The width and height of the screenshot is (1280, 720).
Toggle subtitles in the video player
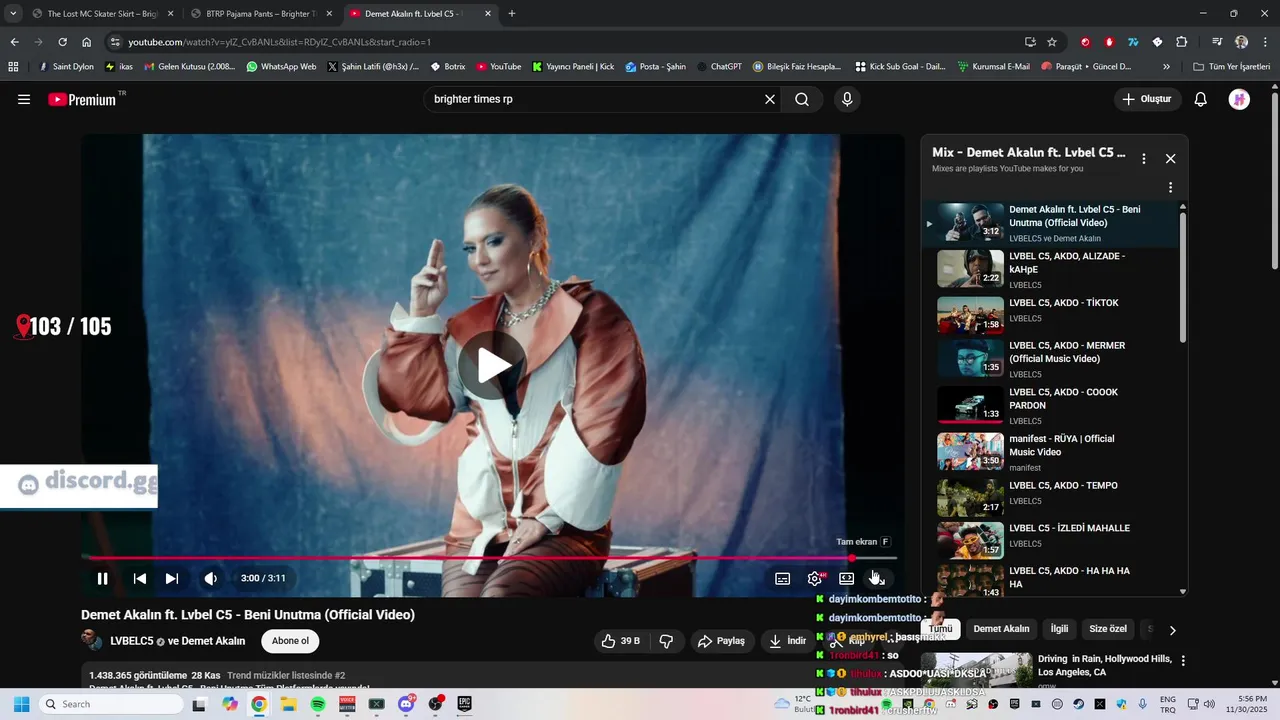coord(783,578)
